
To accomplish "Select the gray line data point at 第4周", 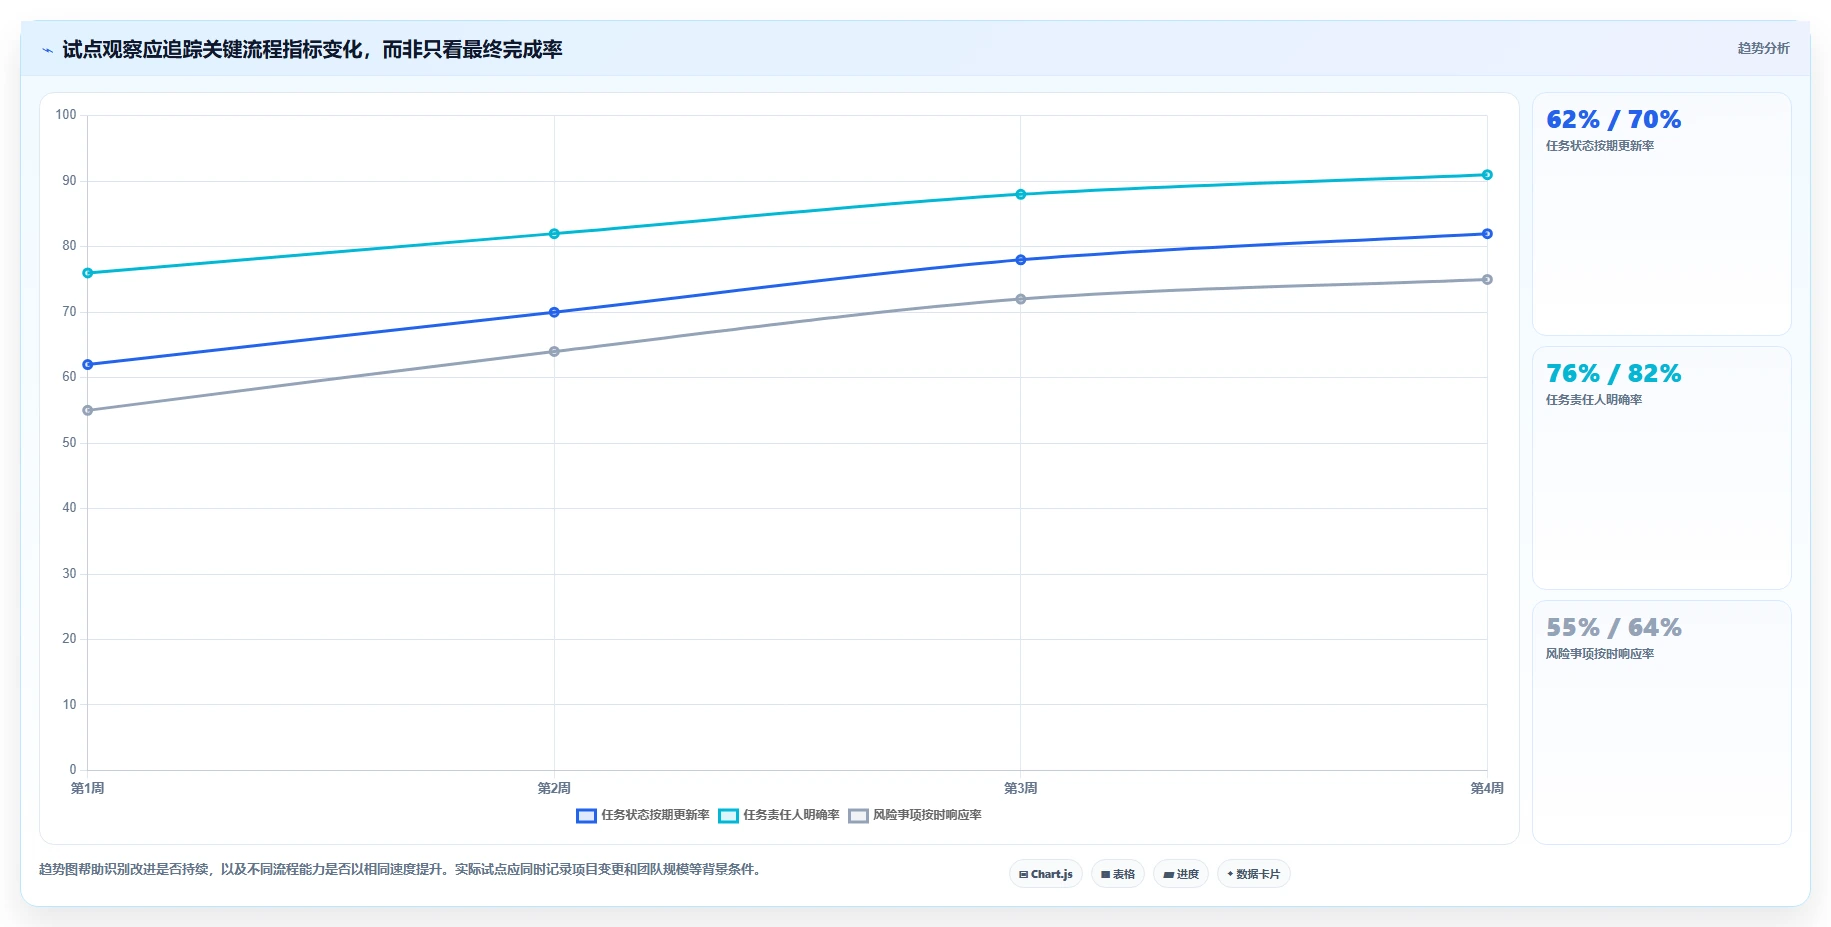I will point(1487,280).
